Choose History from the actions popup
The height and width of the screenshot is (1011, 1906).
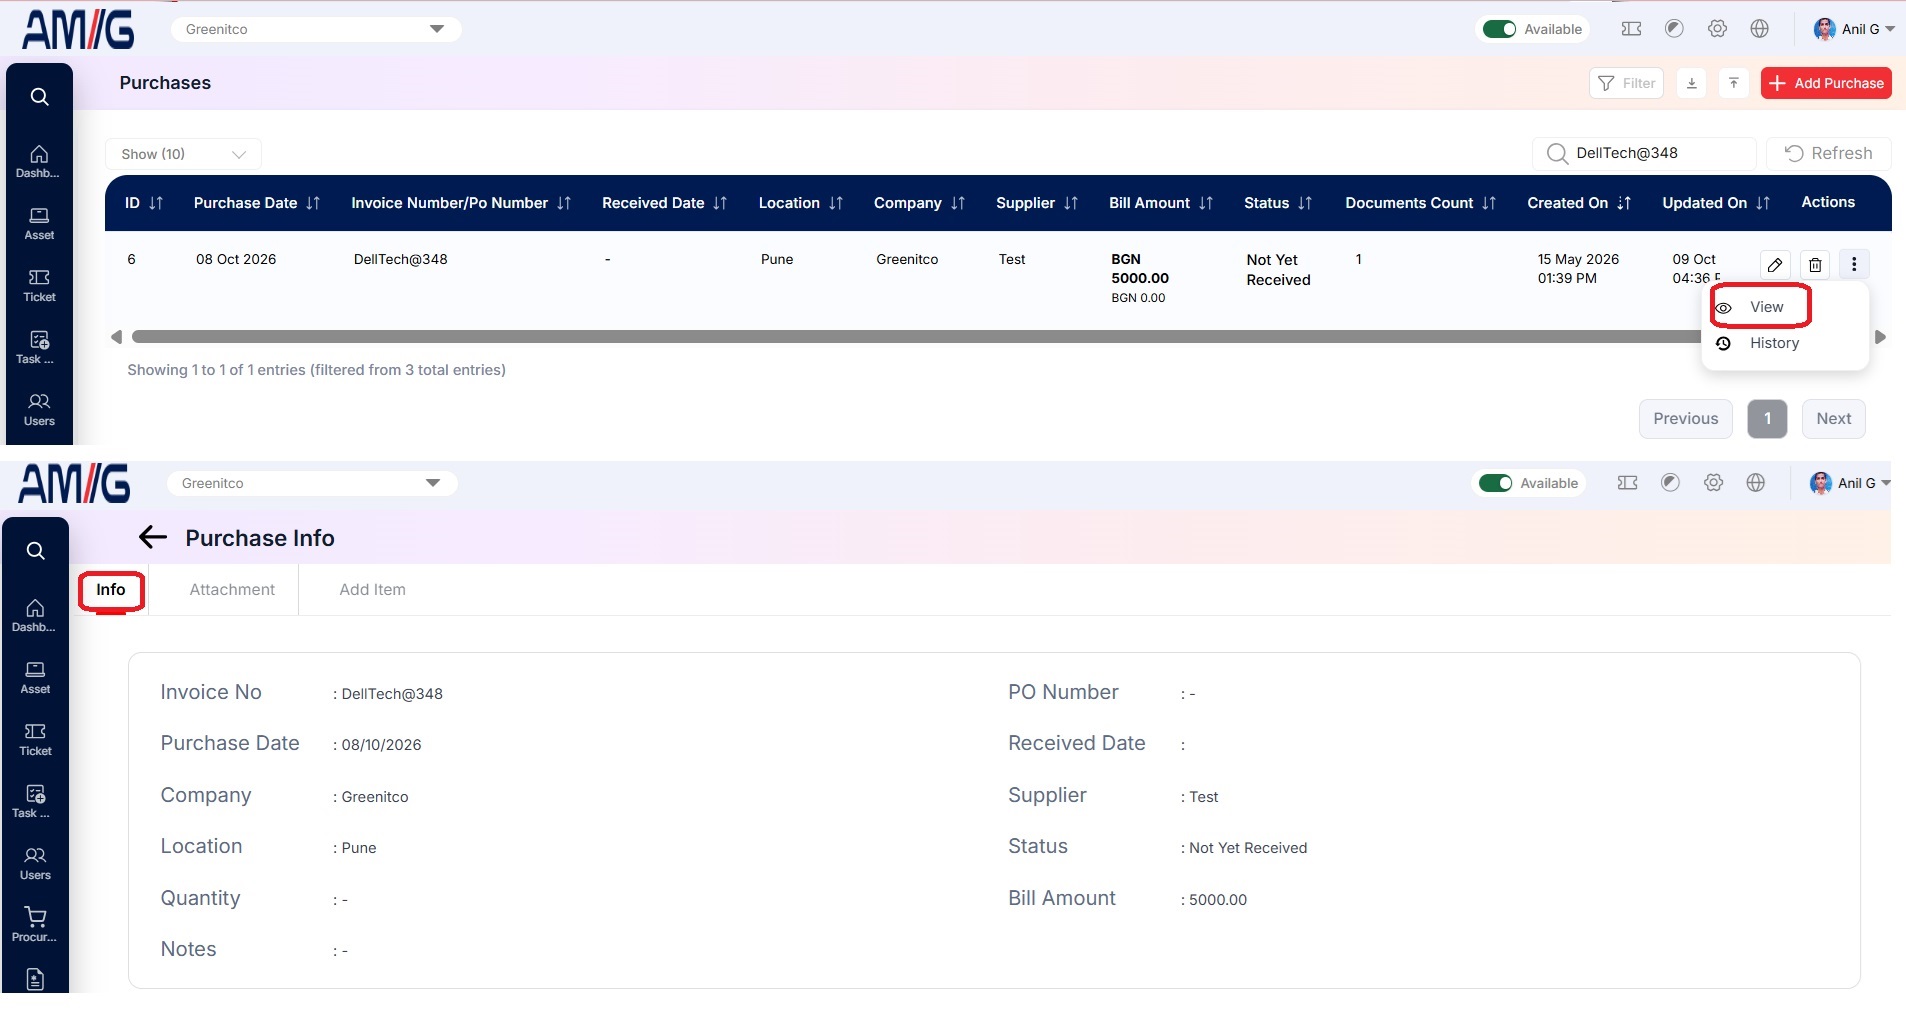pos(1773,343)
